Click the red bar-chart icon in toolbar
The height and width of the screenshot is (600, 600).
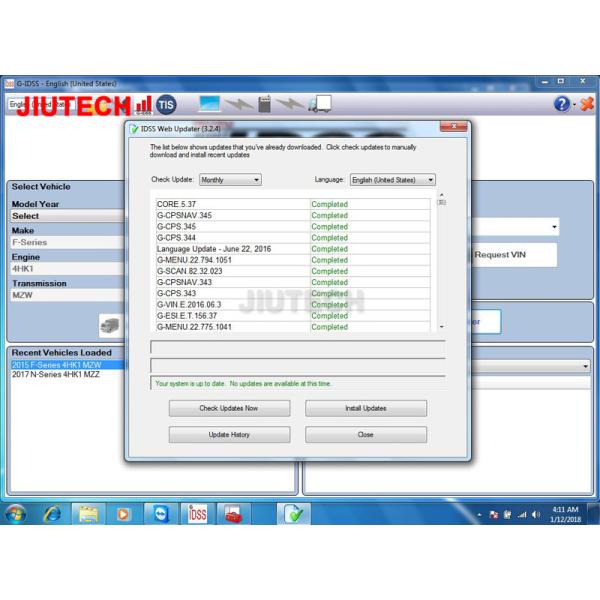coord(143,105)
